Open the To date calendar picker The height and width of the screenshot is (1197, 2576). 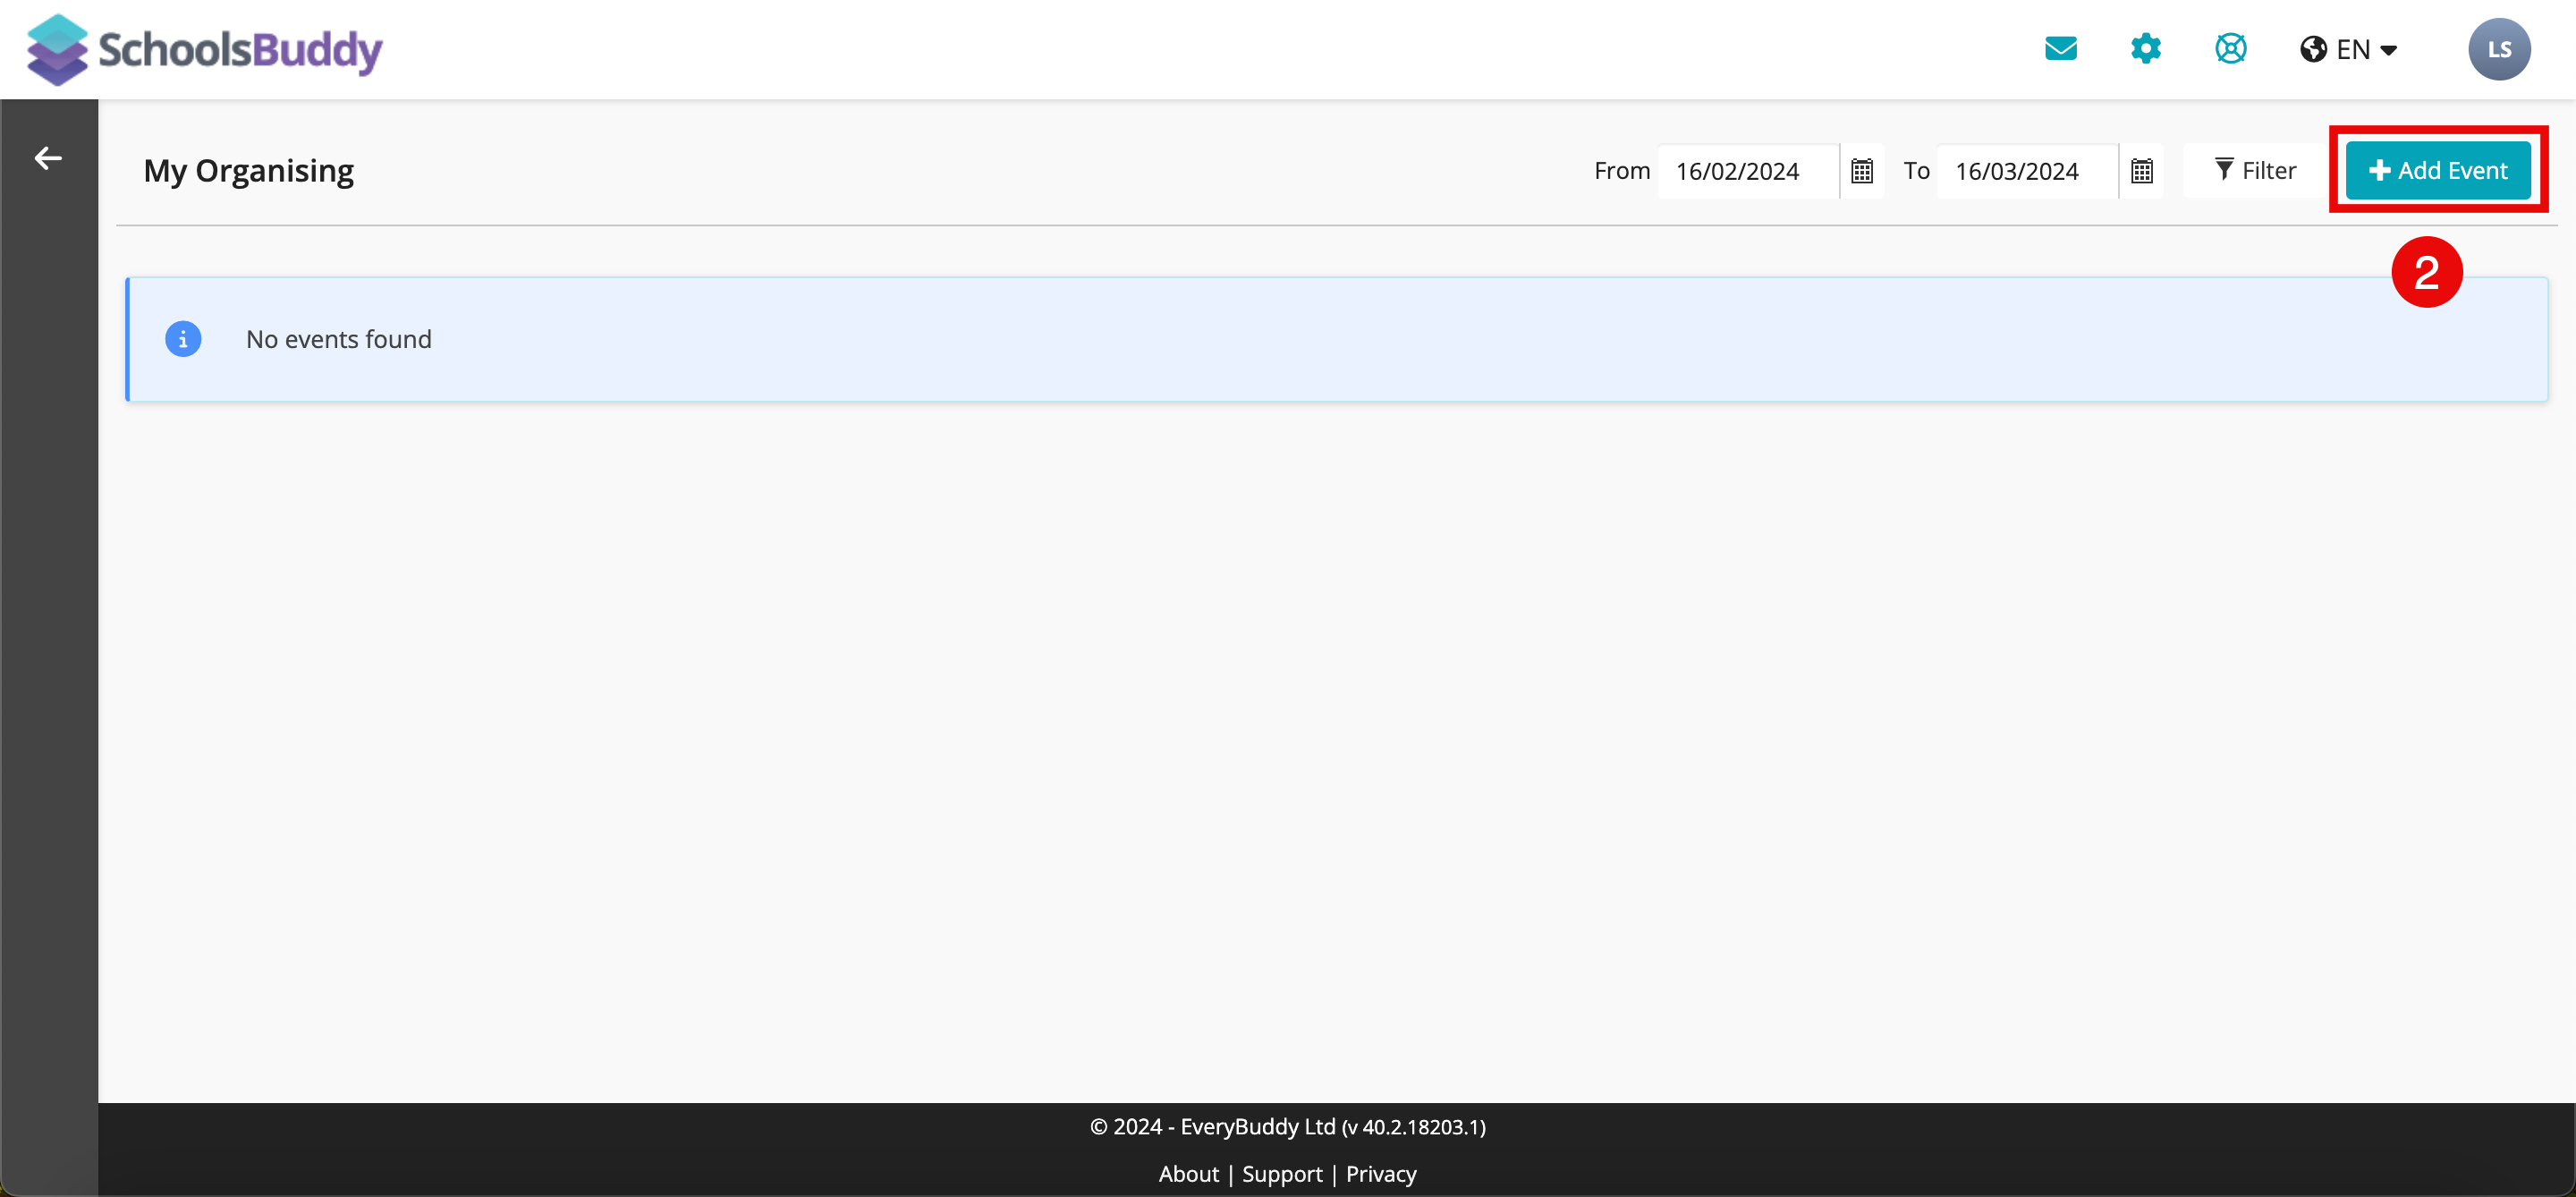click(2142, 171)
